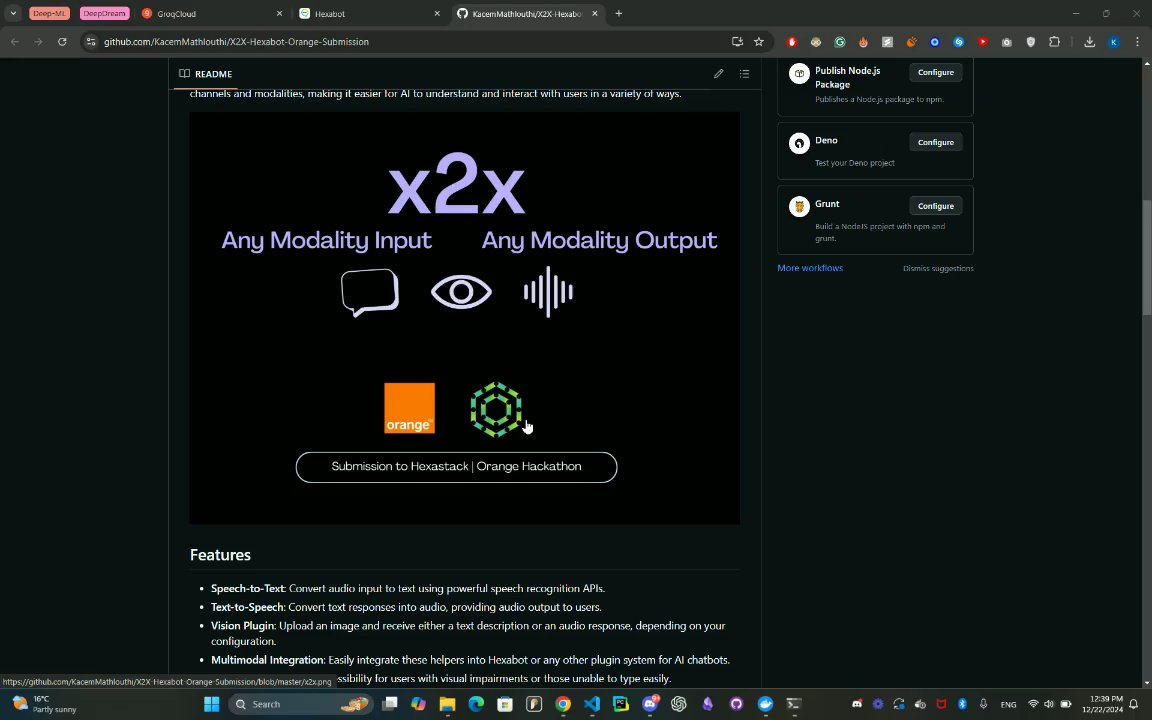The height and width of the screenshot is (720, 1152).
Task: Open File Explorer from the taskbar
Action: tap(447, 704)
